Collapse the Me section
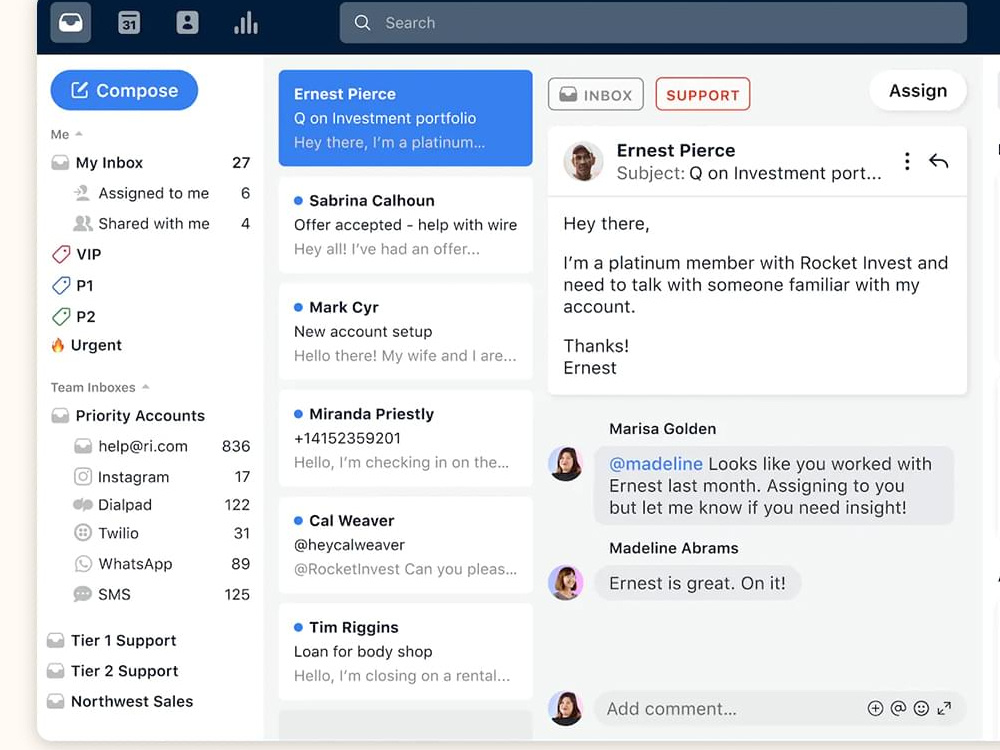The width and height of the screenshot is (1000, 750). click(x=67, y=135)
